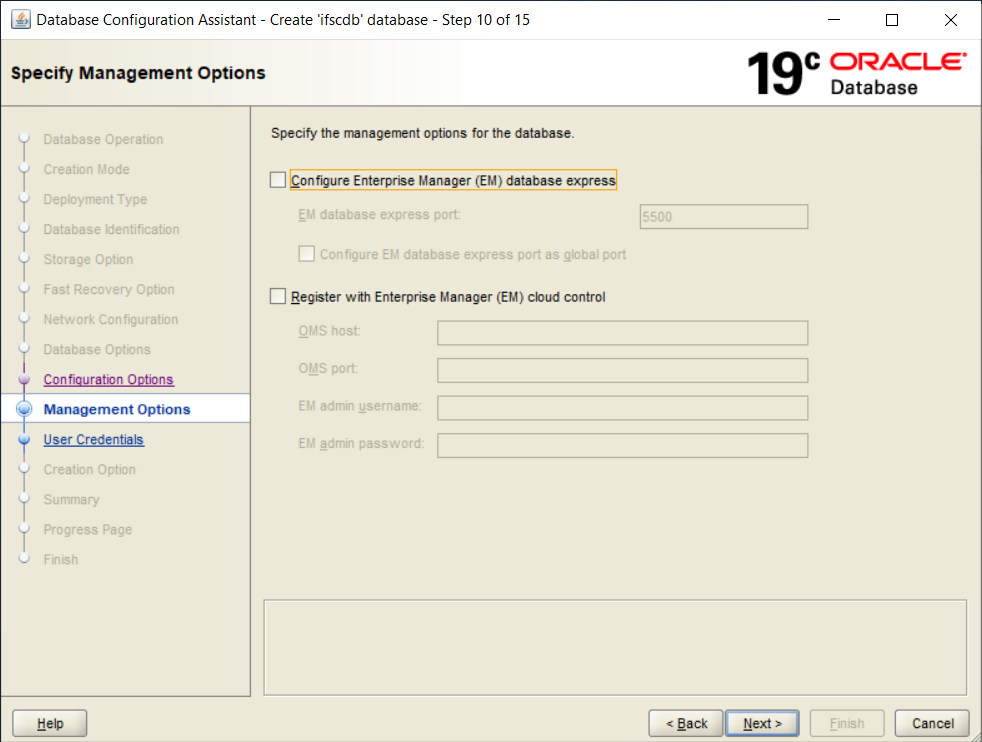982x742 pixels.
Task: Click the User Credentials step bullet
Action: [x=25, y=440]
